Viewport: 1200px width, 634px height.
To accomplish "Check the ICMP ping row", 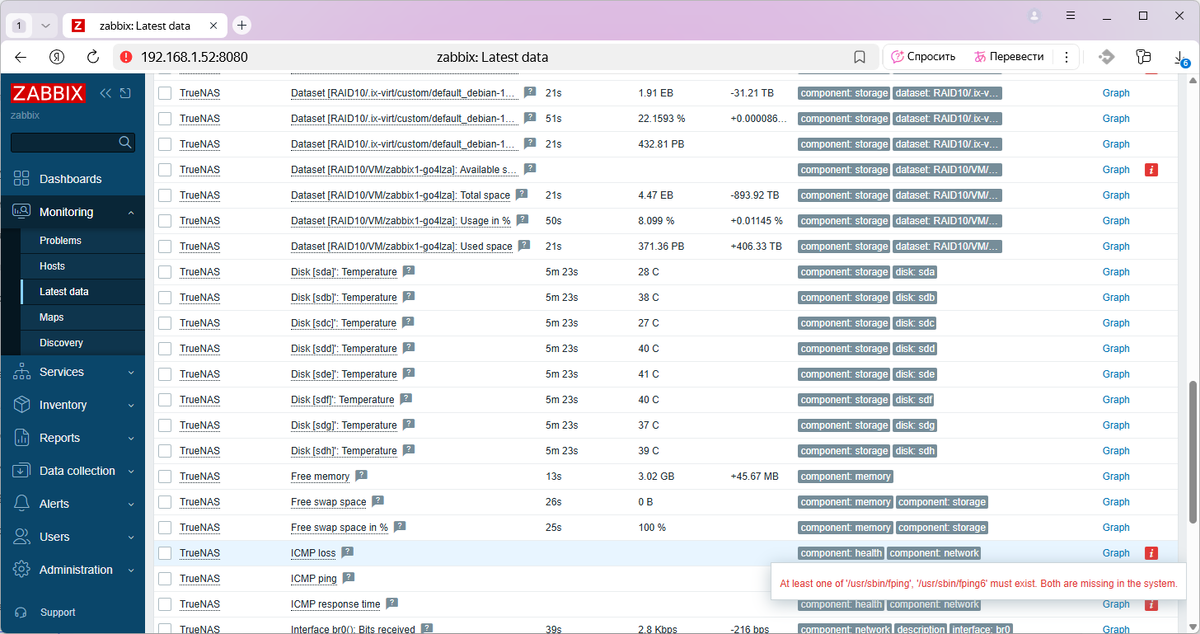I will (165, 579).
